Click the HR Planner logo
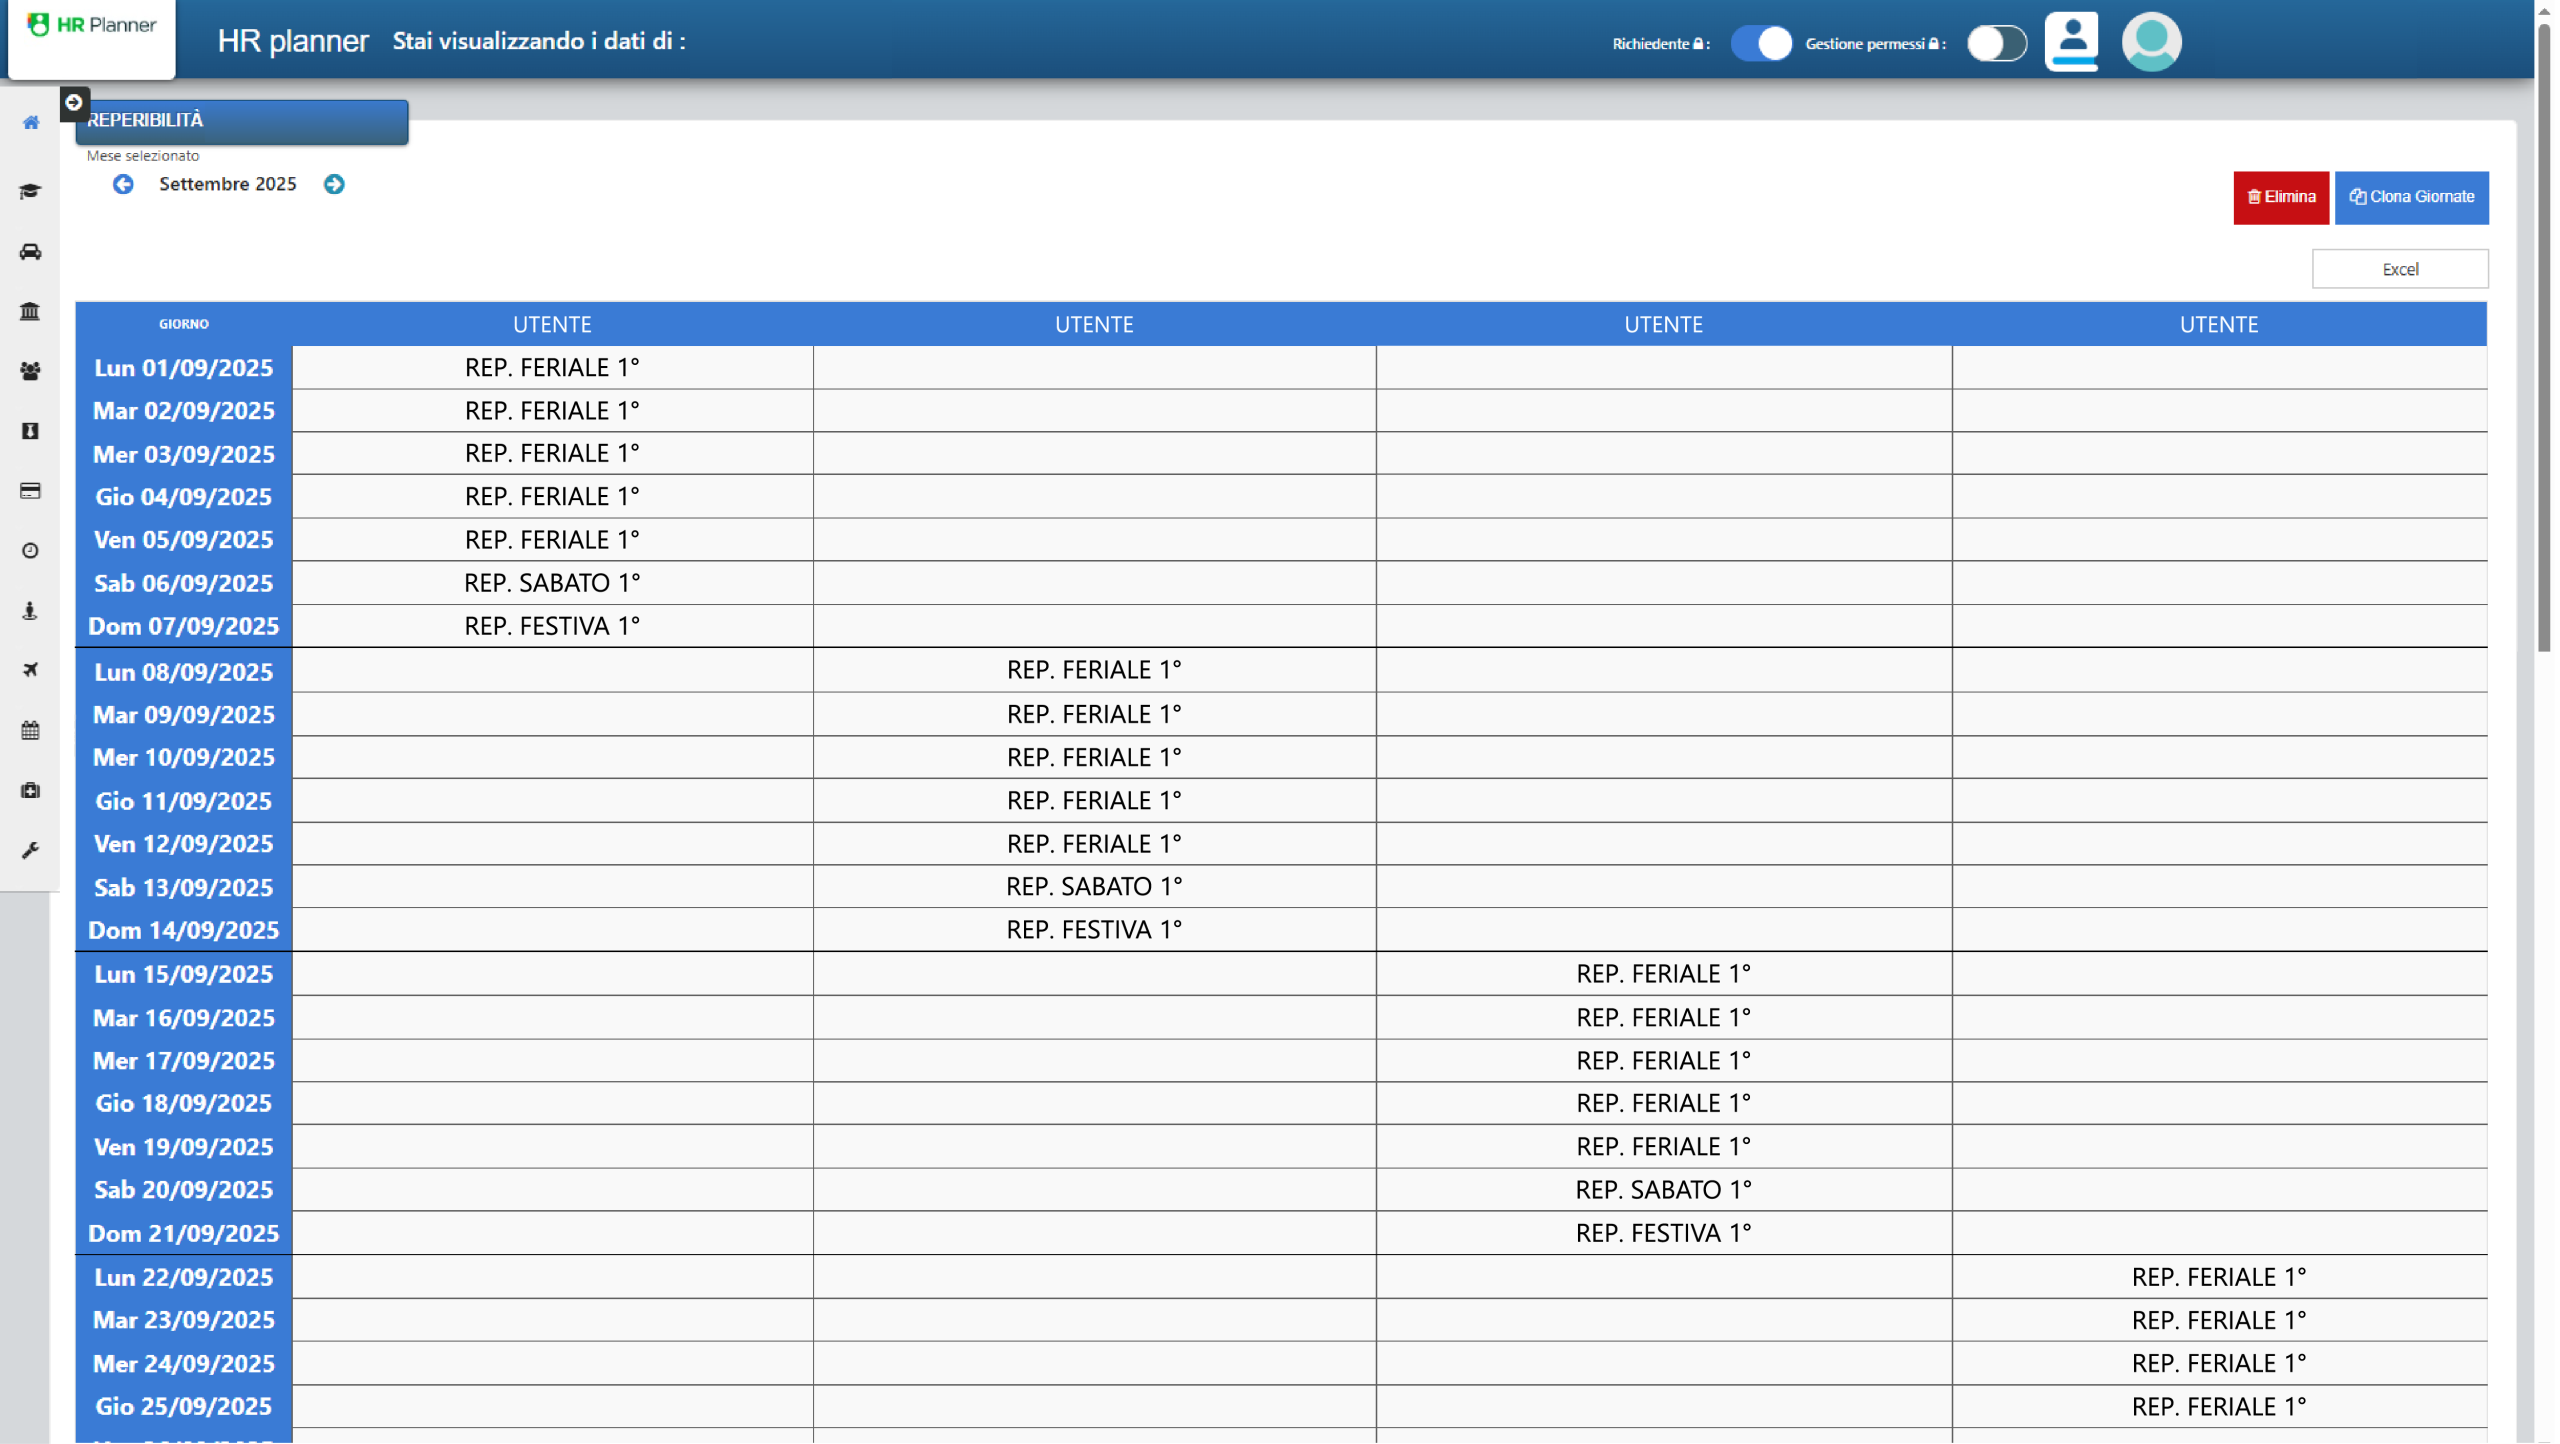Viewport: 2560px width, 1444px height. (92, 25)
